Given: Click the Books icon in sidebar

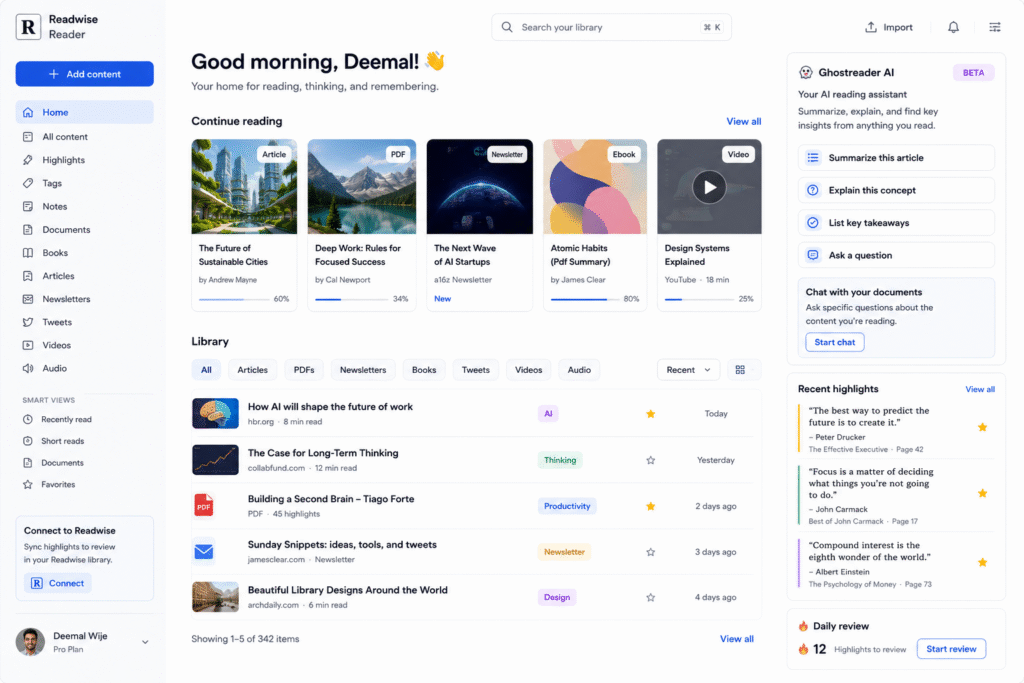Looking at the screenshot, I should pos(27,253).
